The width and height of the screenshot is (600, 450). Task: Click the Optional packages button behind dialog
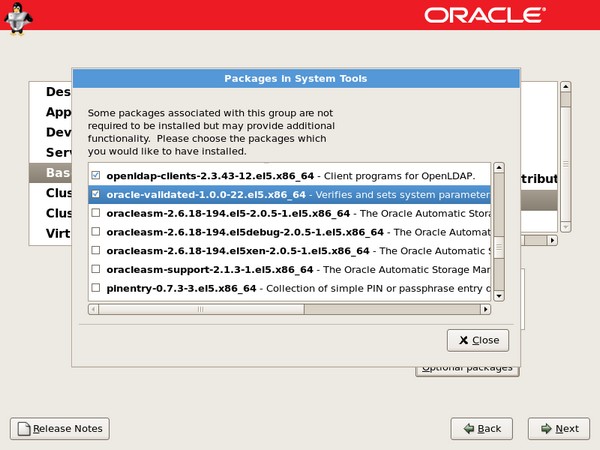(467, 371)
